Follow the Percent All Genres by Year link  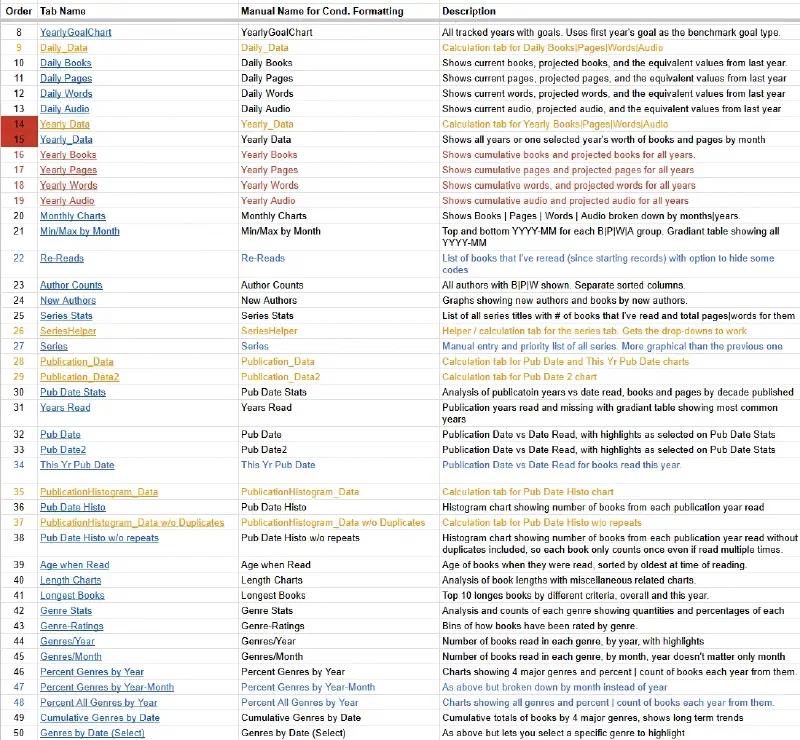[98, 703]
